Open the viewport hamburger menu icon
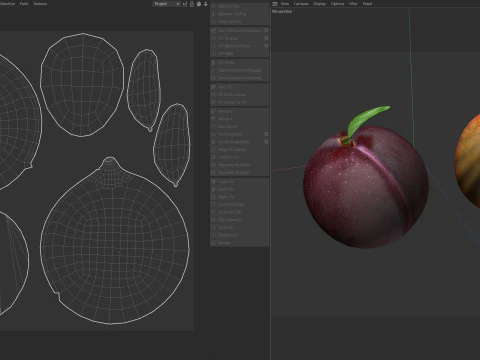This screenshot has width=480, height=360. 275,4
